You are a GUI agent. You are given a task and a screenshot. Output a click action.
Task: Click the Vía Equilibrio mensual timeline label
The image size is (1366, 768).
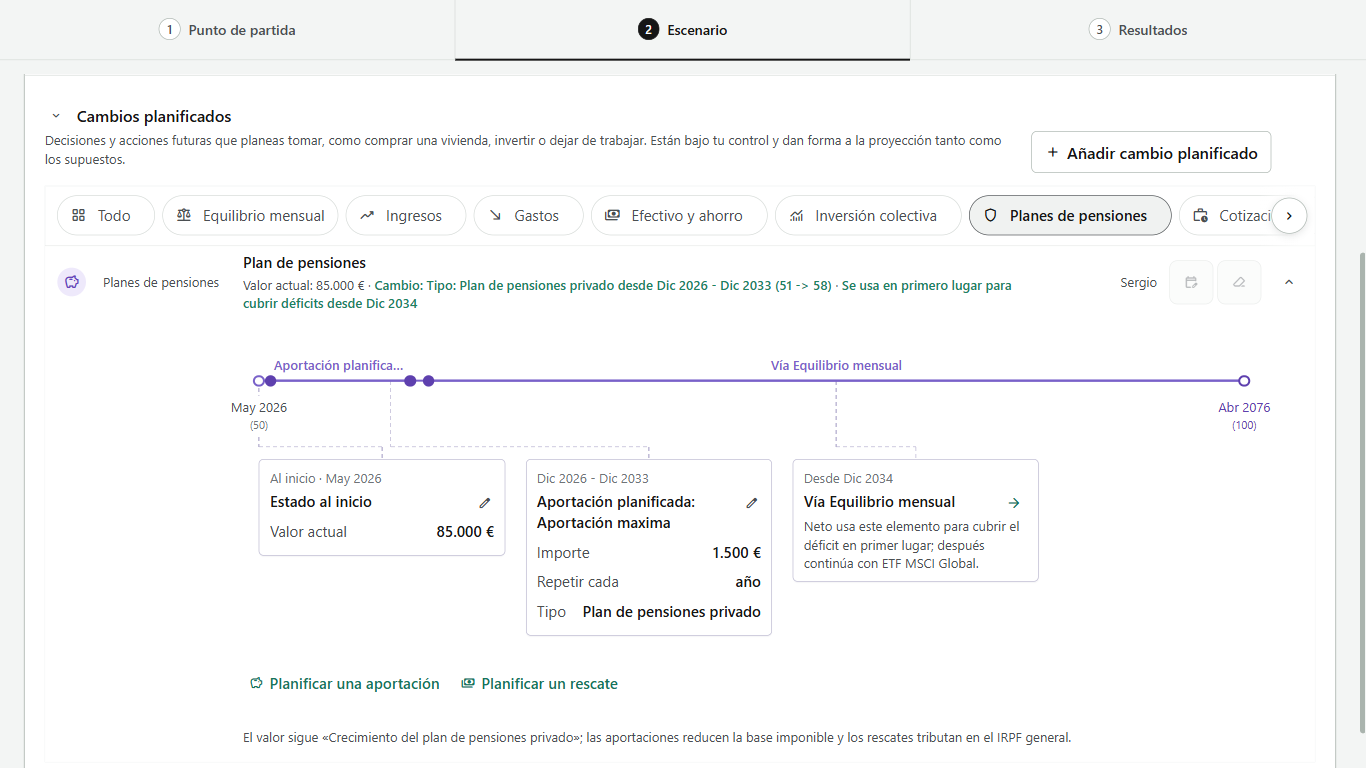click(836, 365)
